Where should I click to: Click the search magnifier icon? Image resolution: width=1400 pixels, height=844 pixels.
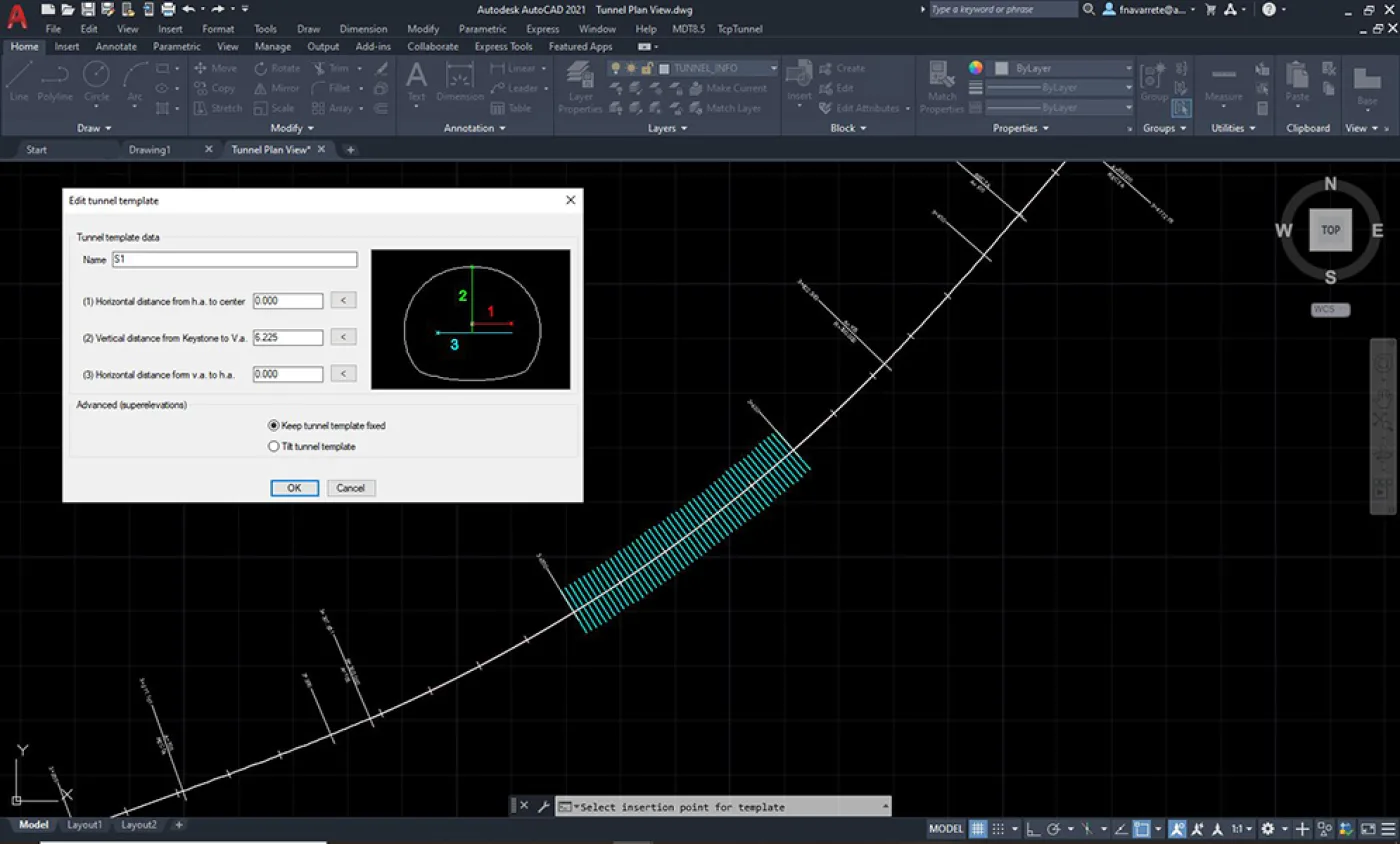pyautogui.click(x=1088, y=9)
